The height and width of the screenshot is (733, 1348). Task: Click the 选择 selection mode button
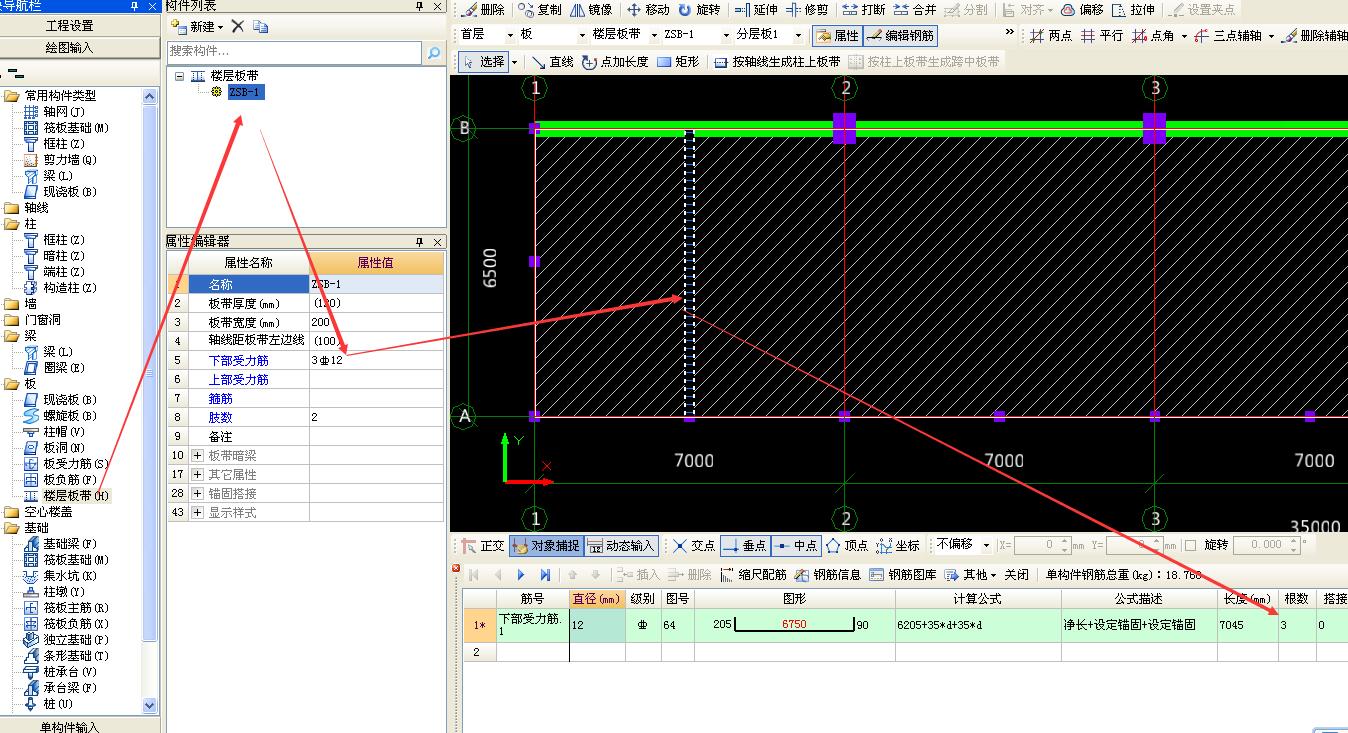click(x=484, y=61)
